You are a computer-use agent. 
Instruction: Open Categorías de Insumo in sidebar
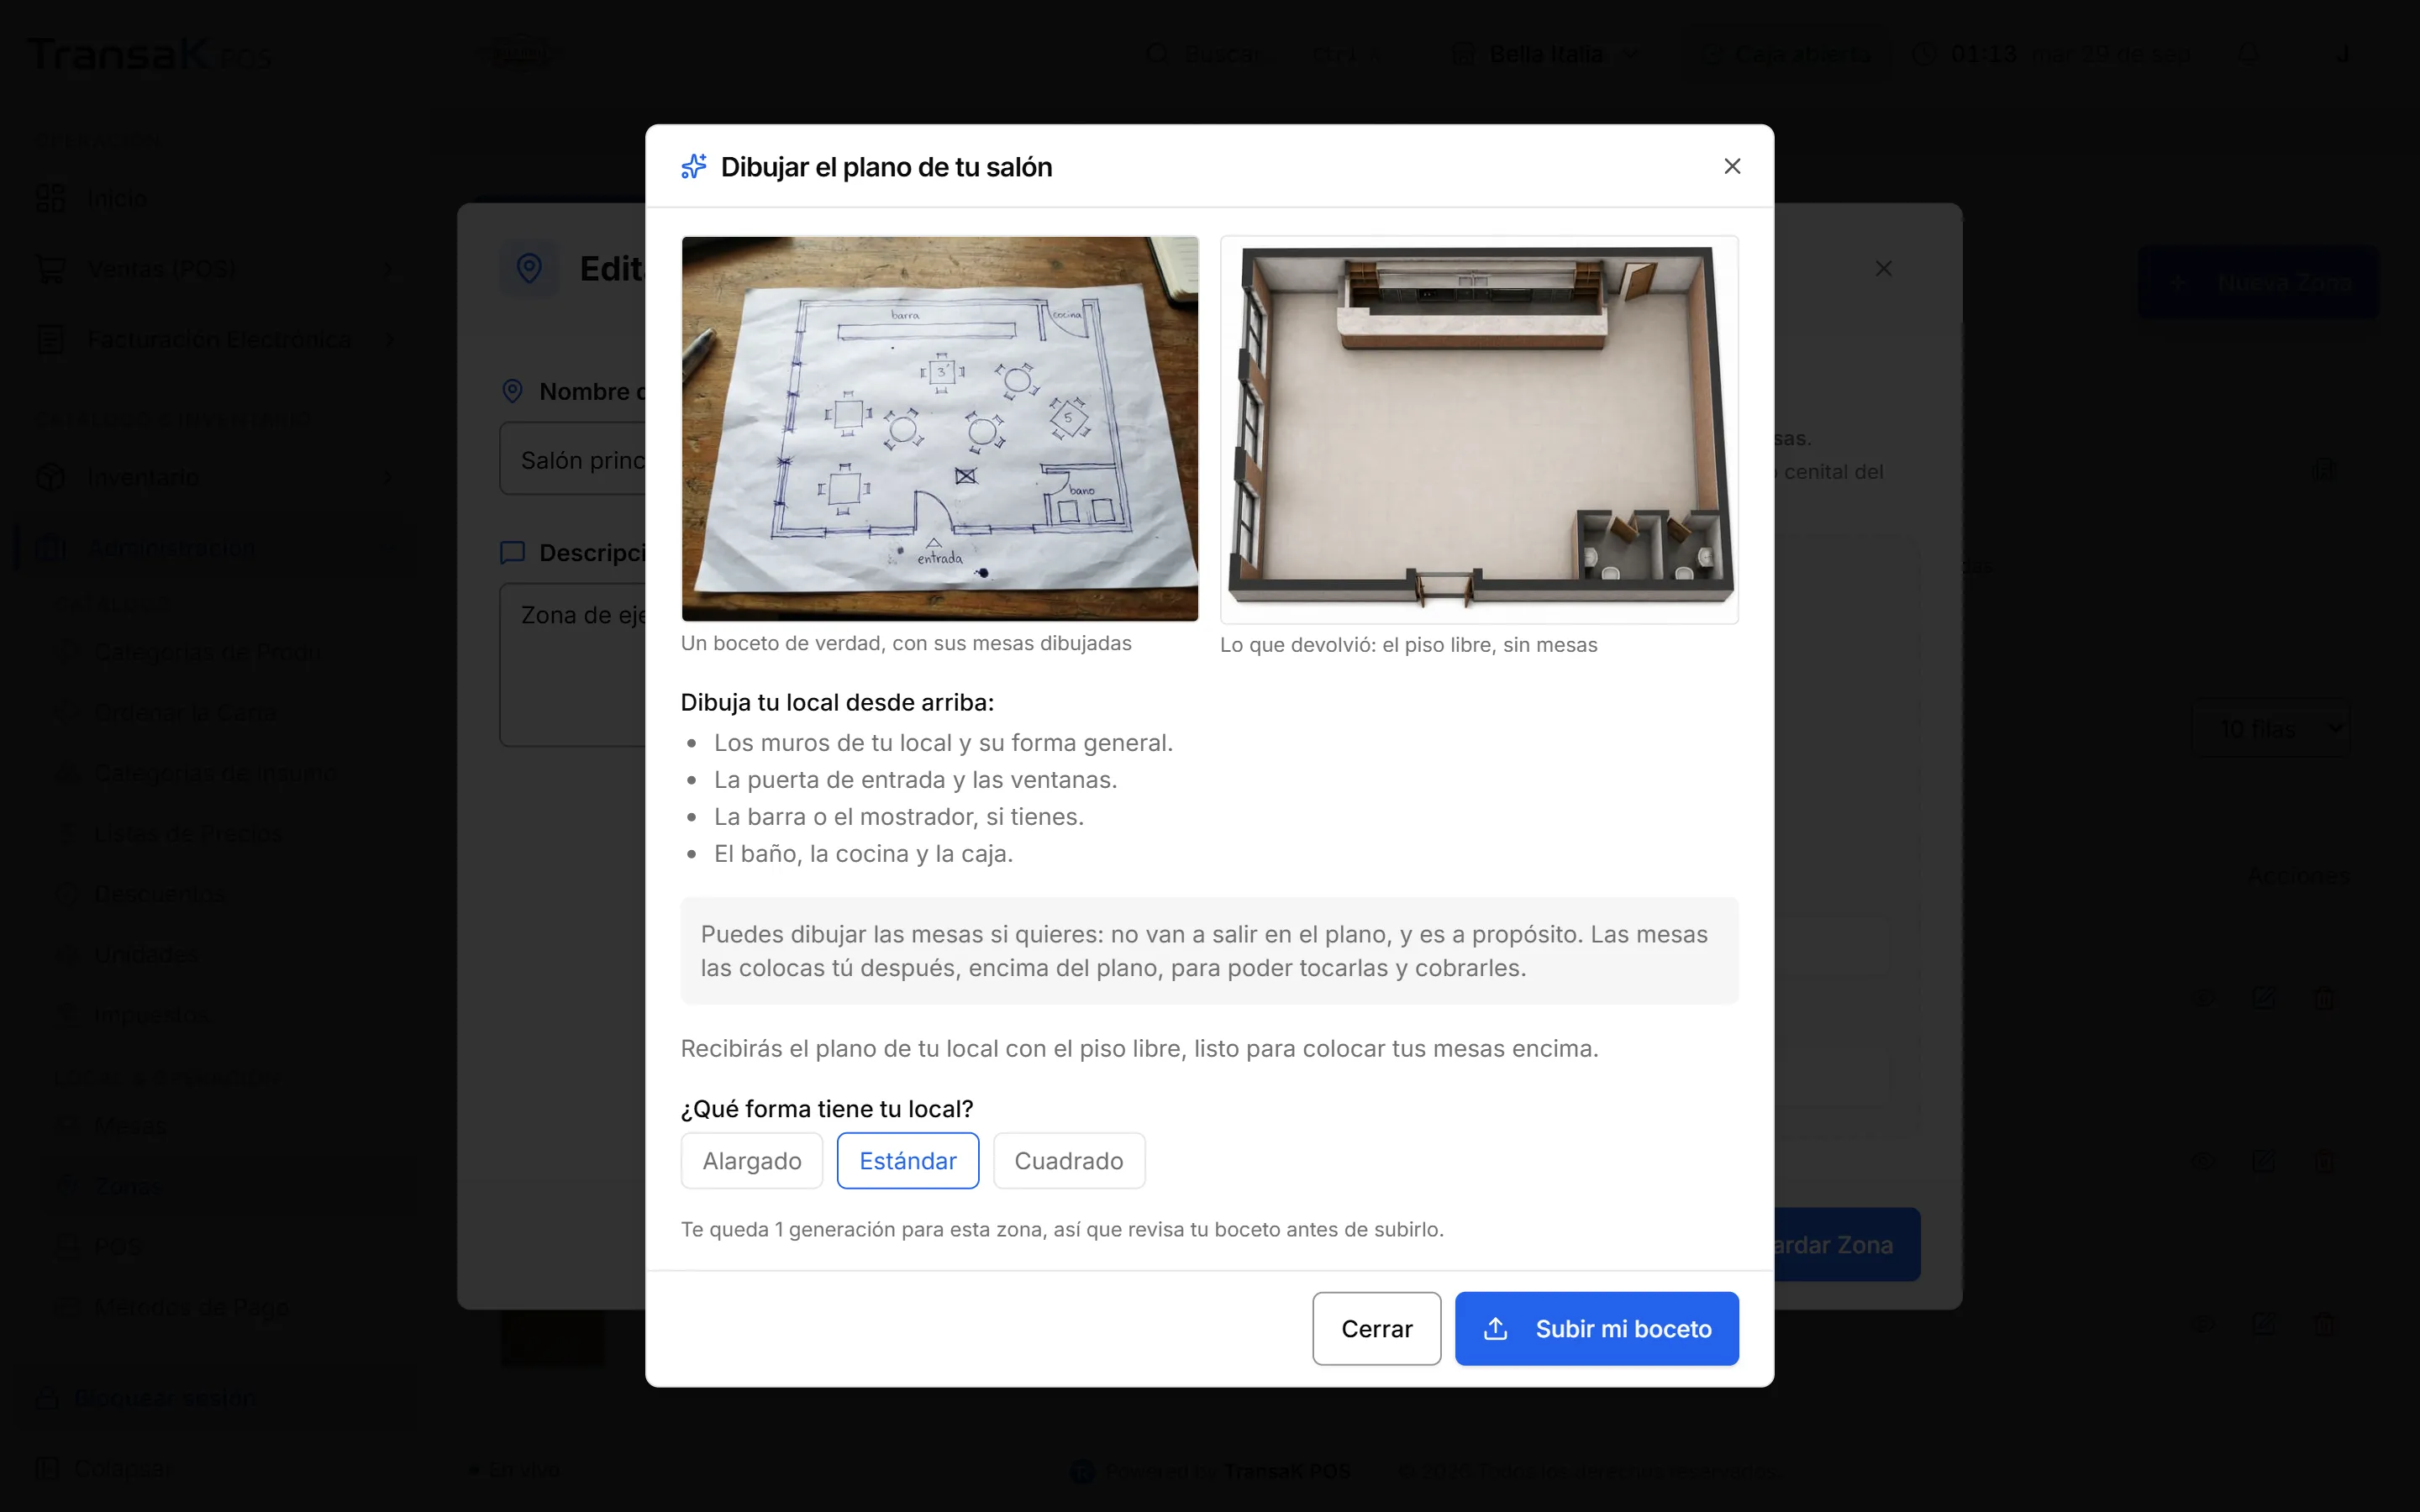click(x=215, y=773)
